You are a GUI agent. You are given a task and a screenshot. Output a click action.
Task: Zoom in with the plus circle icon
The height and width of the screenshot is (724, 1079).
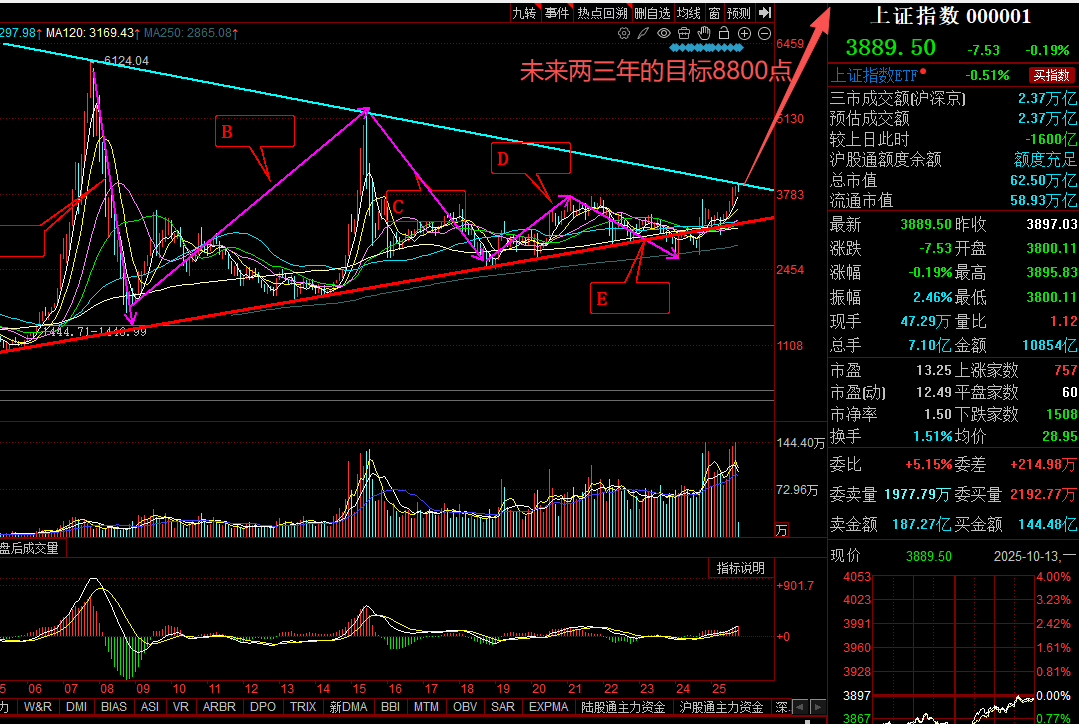(x=745, y=33)
